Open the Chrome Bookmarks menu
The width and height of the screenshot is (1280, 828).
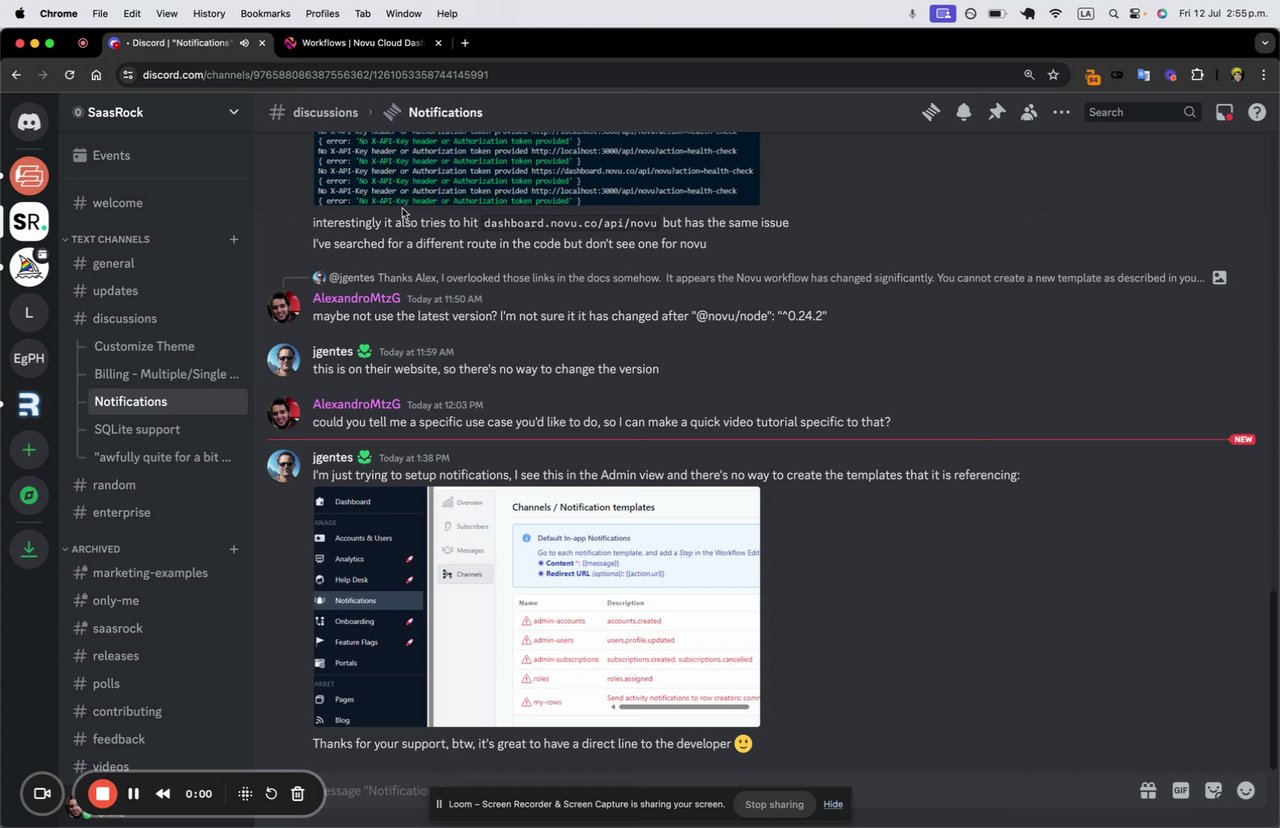click(265, 13)
